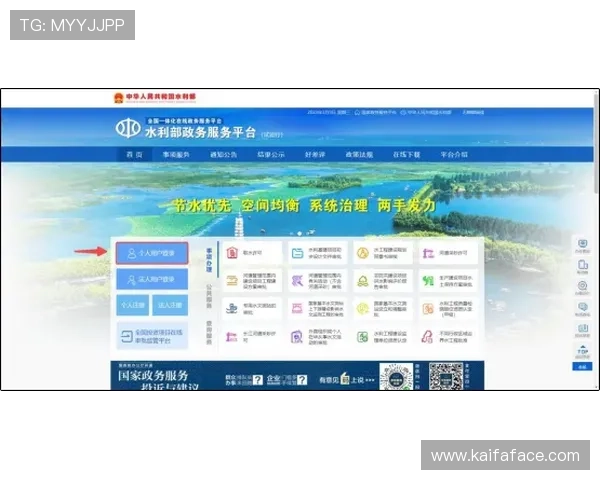Image resolution: width=600 pixels, height=480 pixels.
Task: Open the 事项服务 navigation menu item
Action: (x=176, y=155)
